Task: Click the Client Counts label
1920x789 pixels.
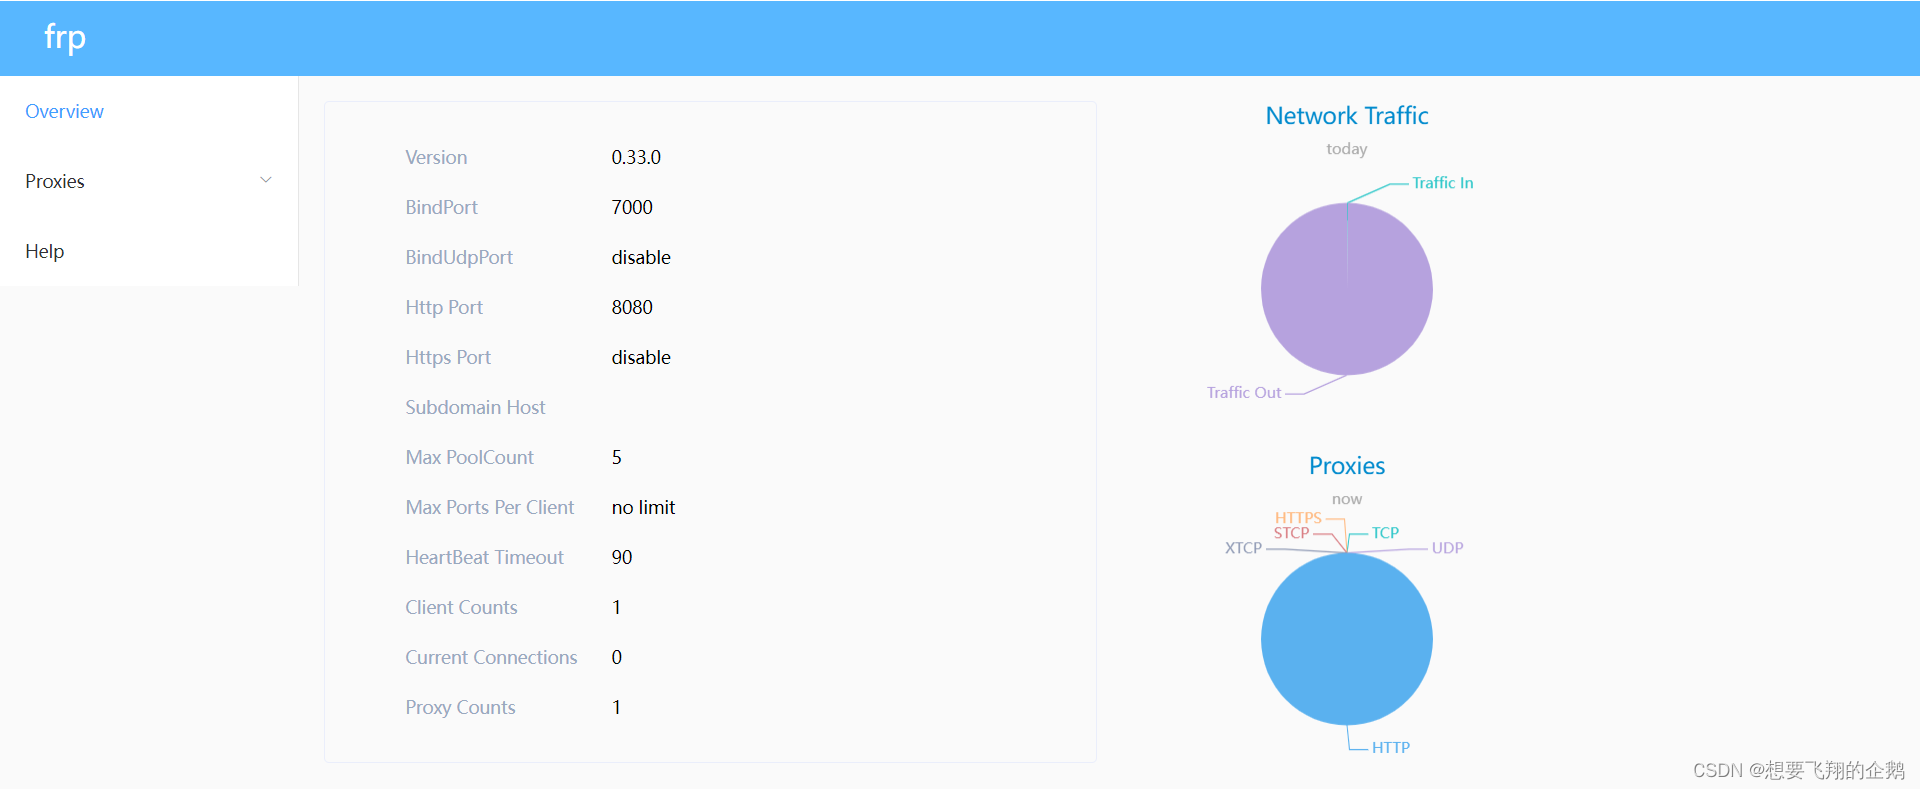Action: click(461, 607)
